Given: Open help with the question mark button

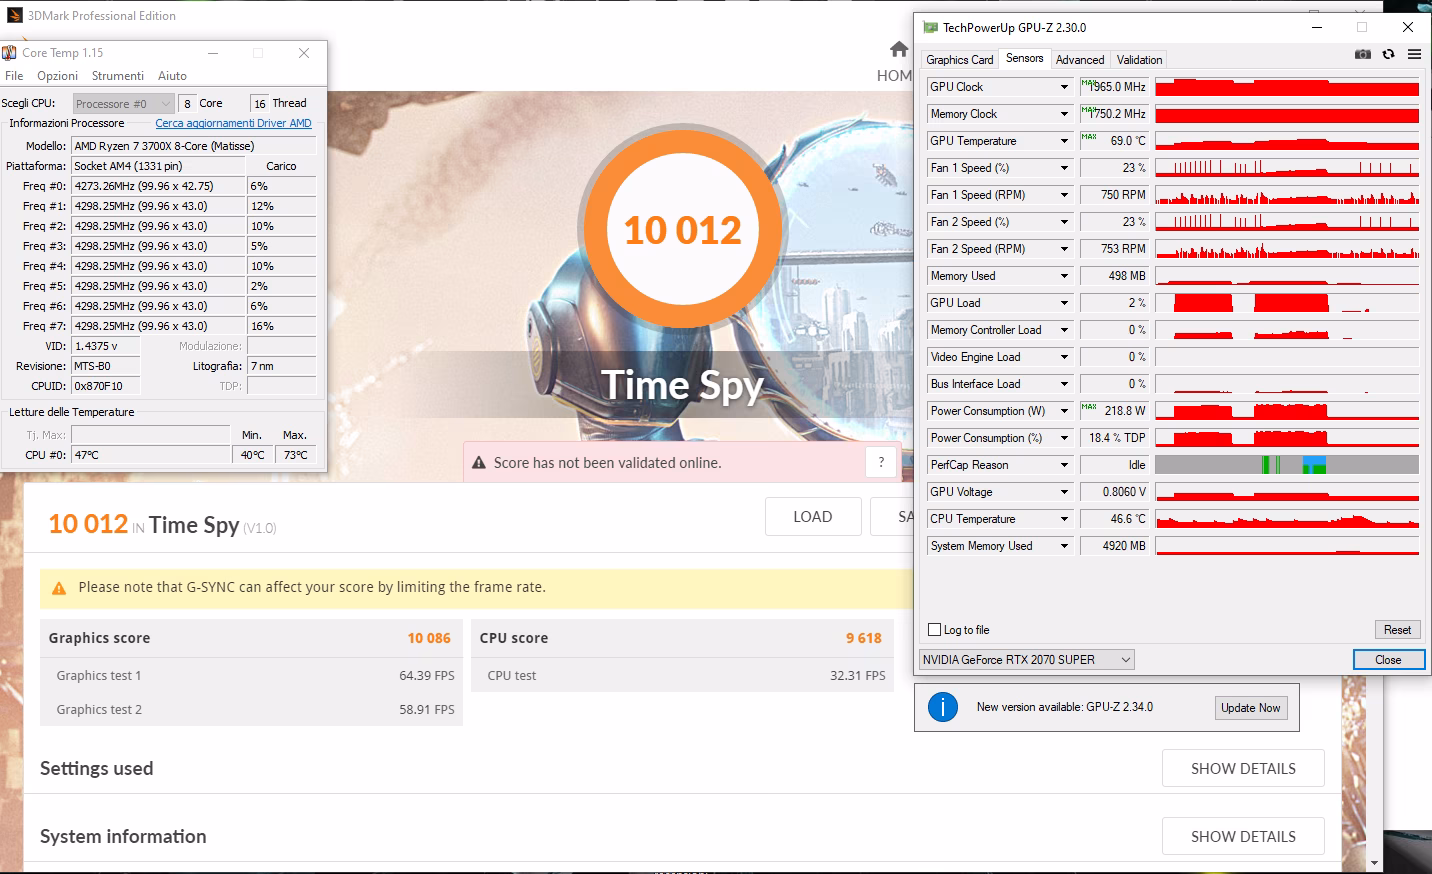Looking at the screenshot, I should [881, 462].
